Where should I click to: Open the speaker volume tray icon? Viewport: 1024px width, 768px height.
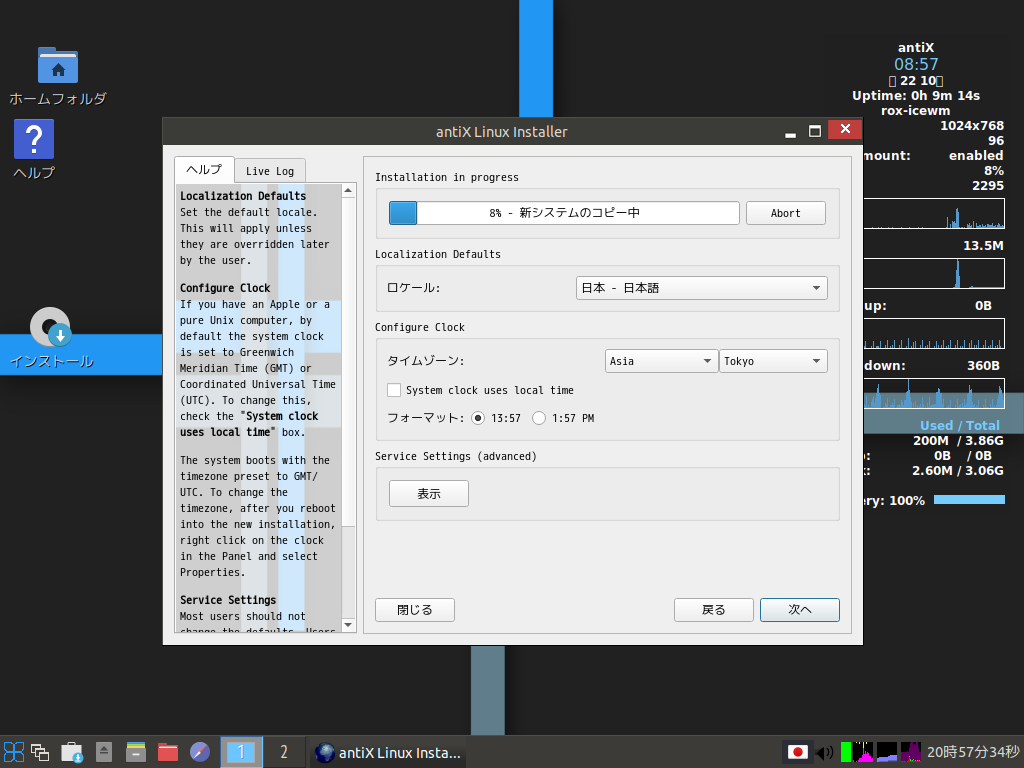tap(825, 753)
